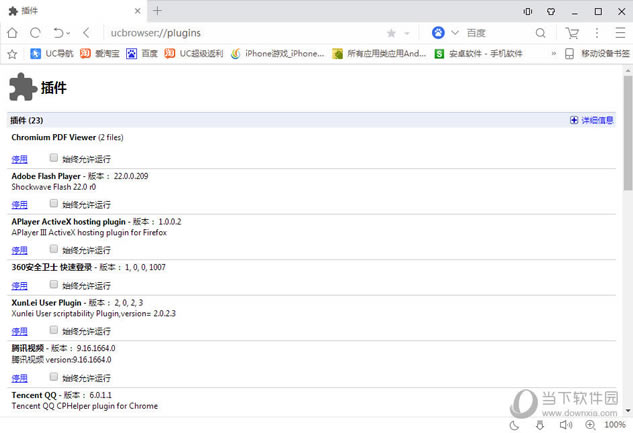The width and height of the screenshot is (633, 433).
Task: Toggle night mode moon icon
Action: click(514, 425)
